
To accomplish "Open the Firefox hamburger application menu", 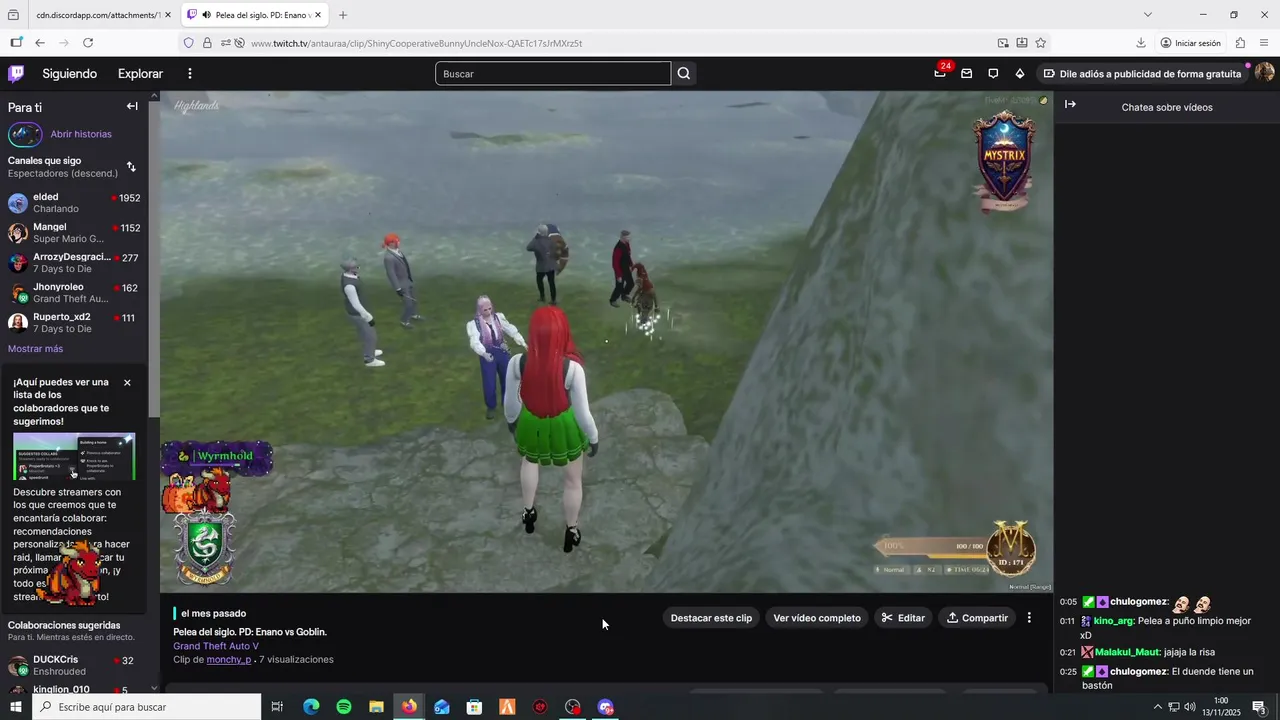I will click(x=1264, y=43).
